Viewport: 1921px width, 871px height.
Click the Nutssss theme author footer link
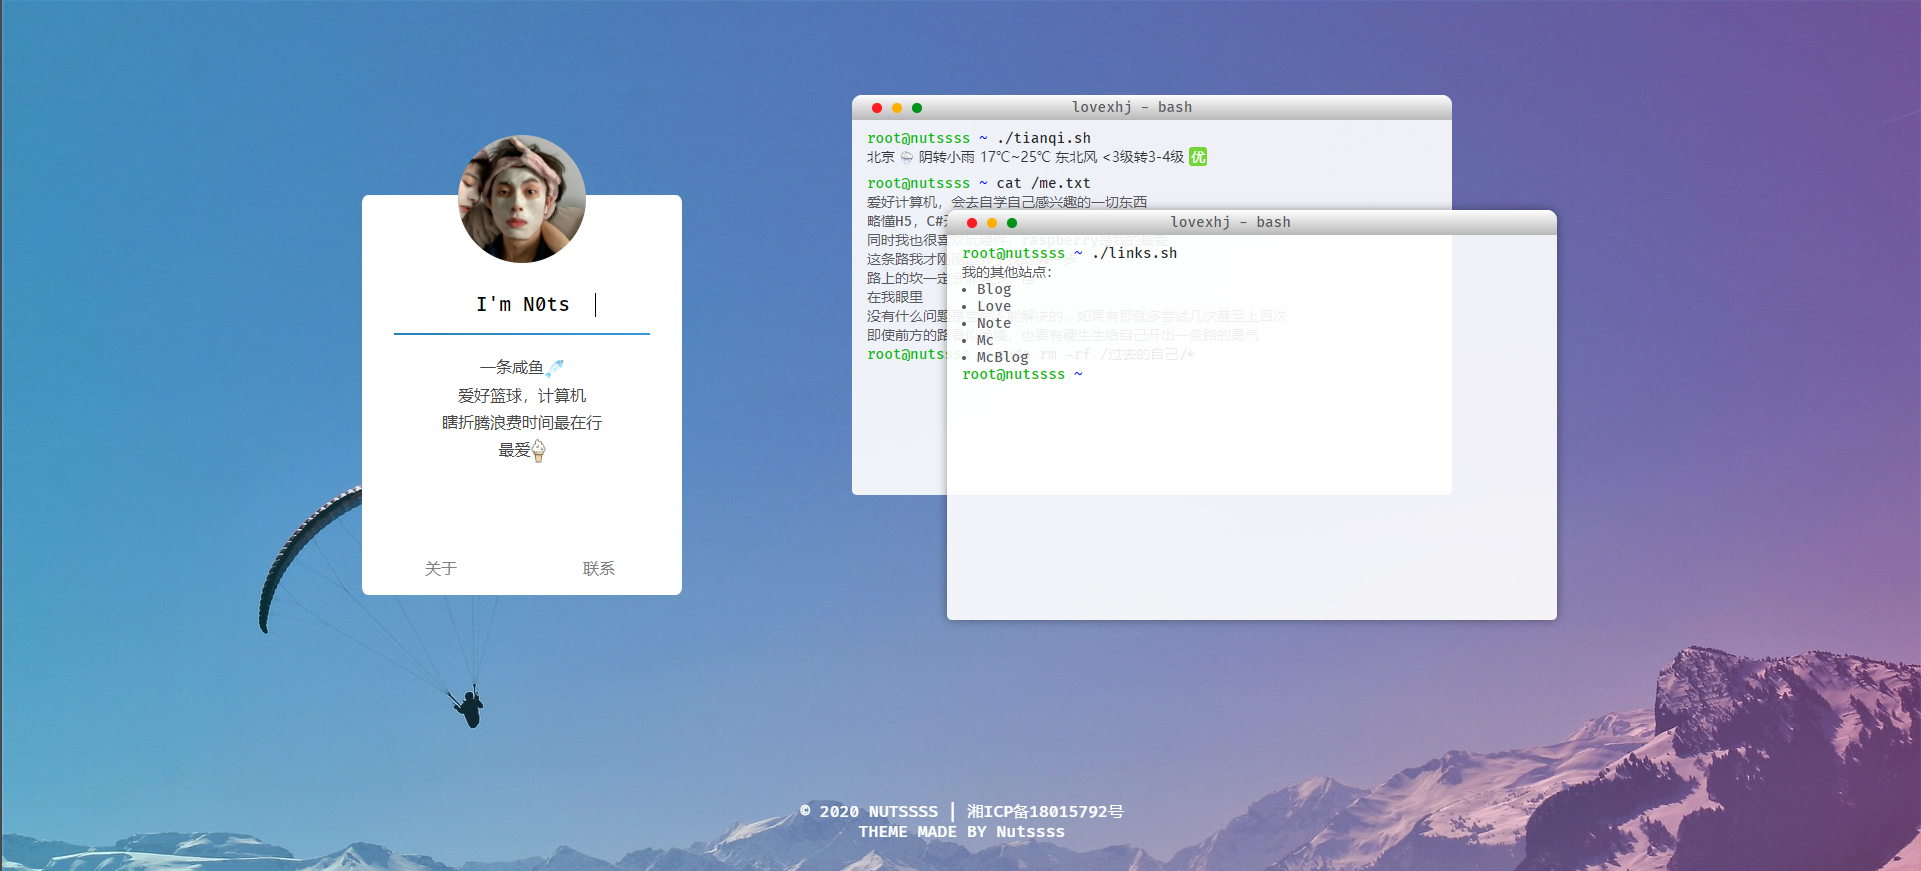click(1030, 832)
